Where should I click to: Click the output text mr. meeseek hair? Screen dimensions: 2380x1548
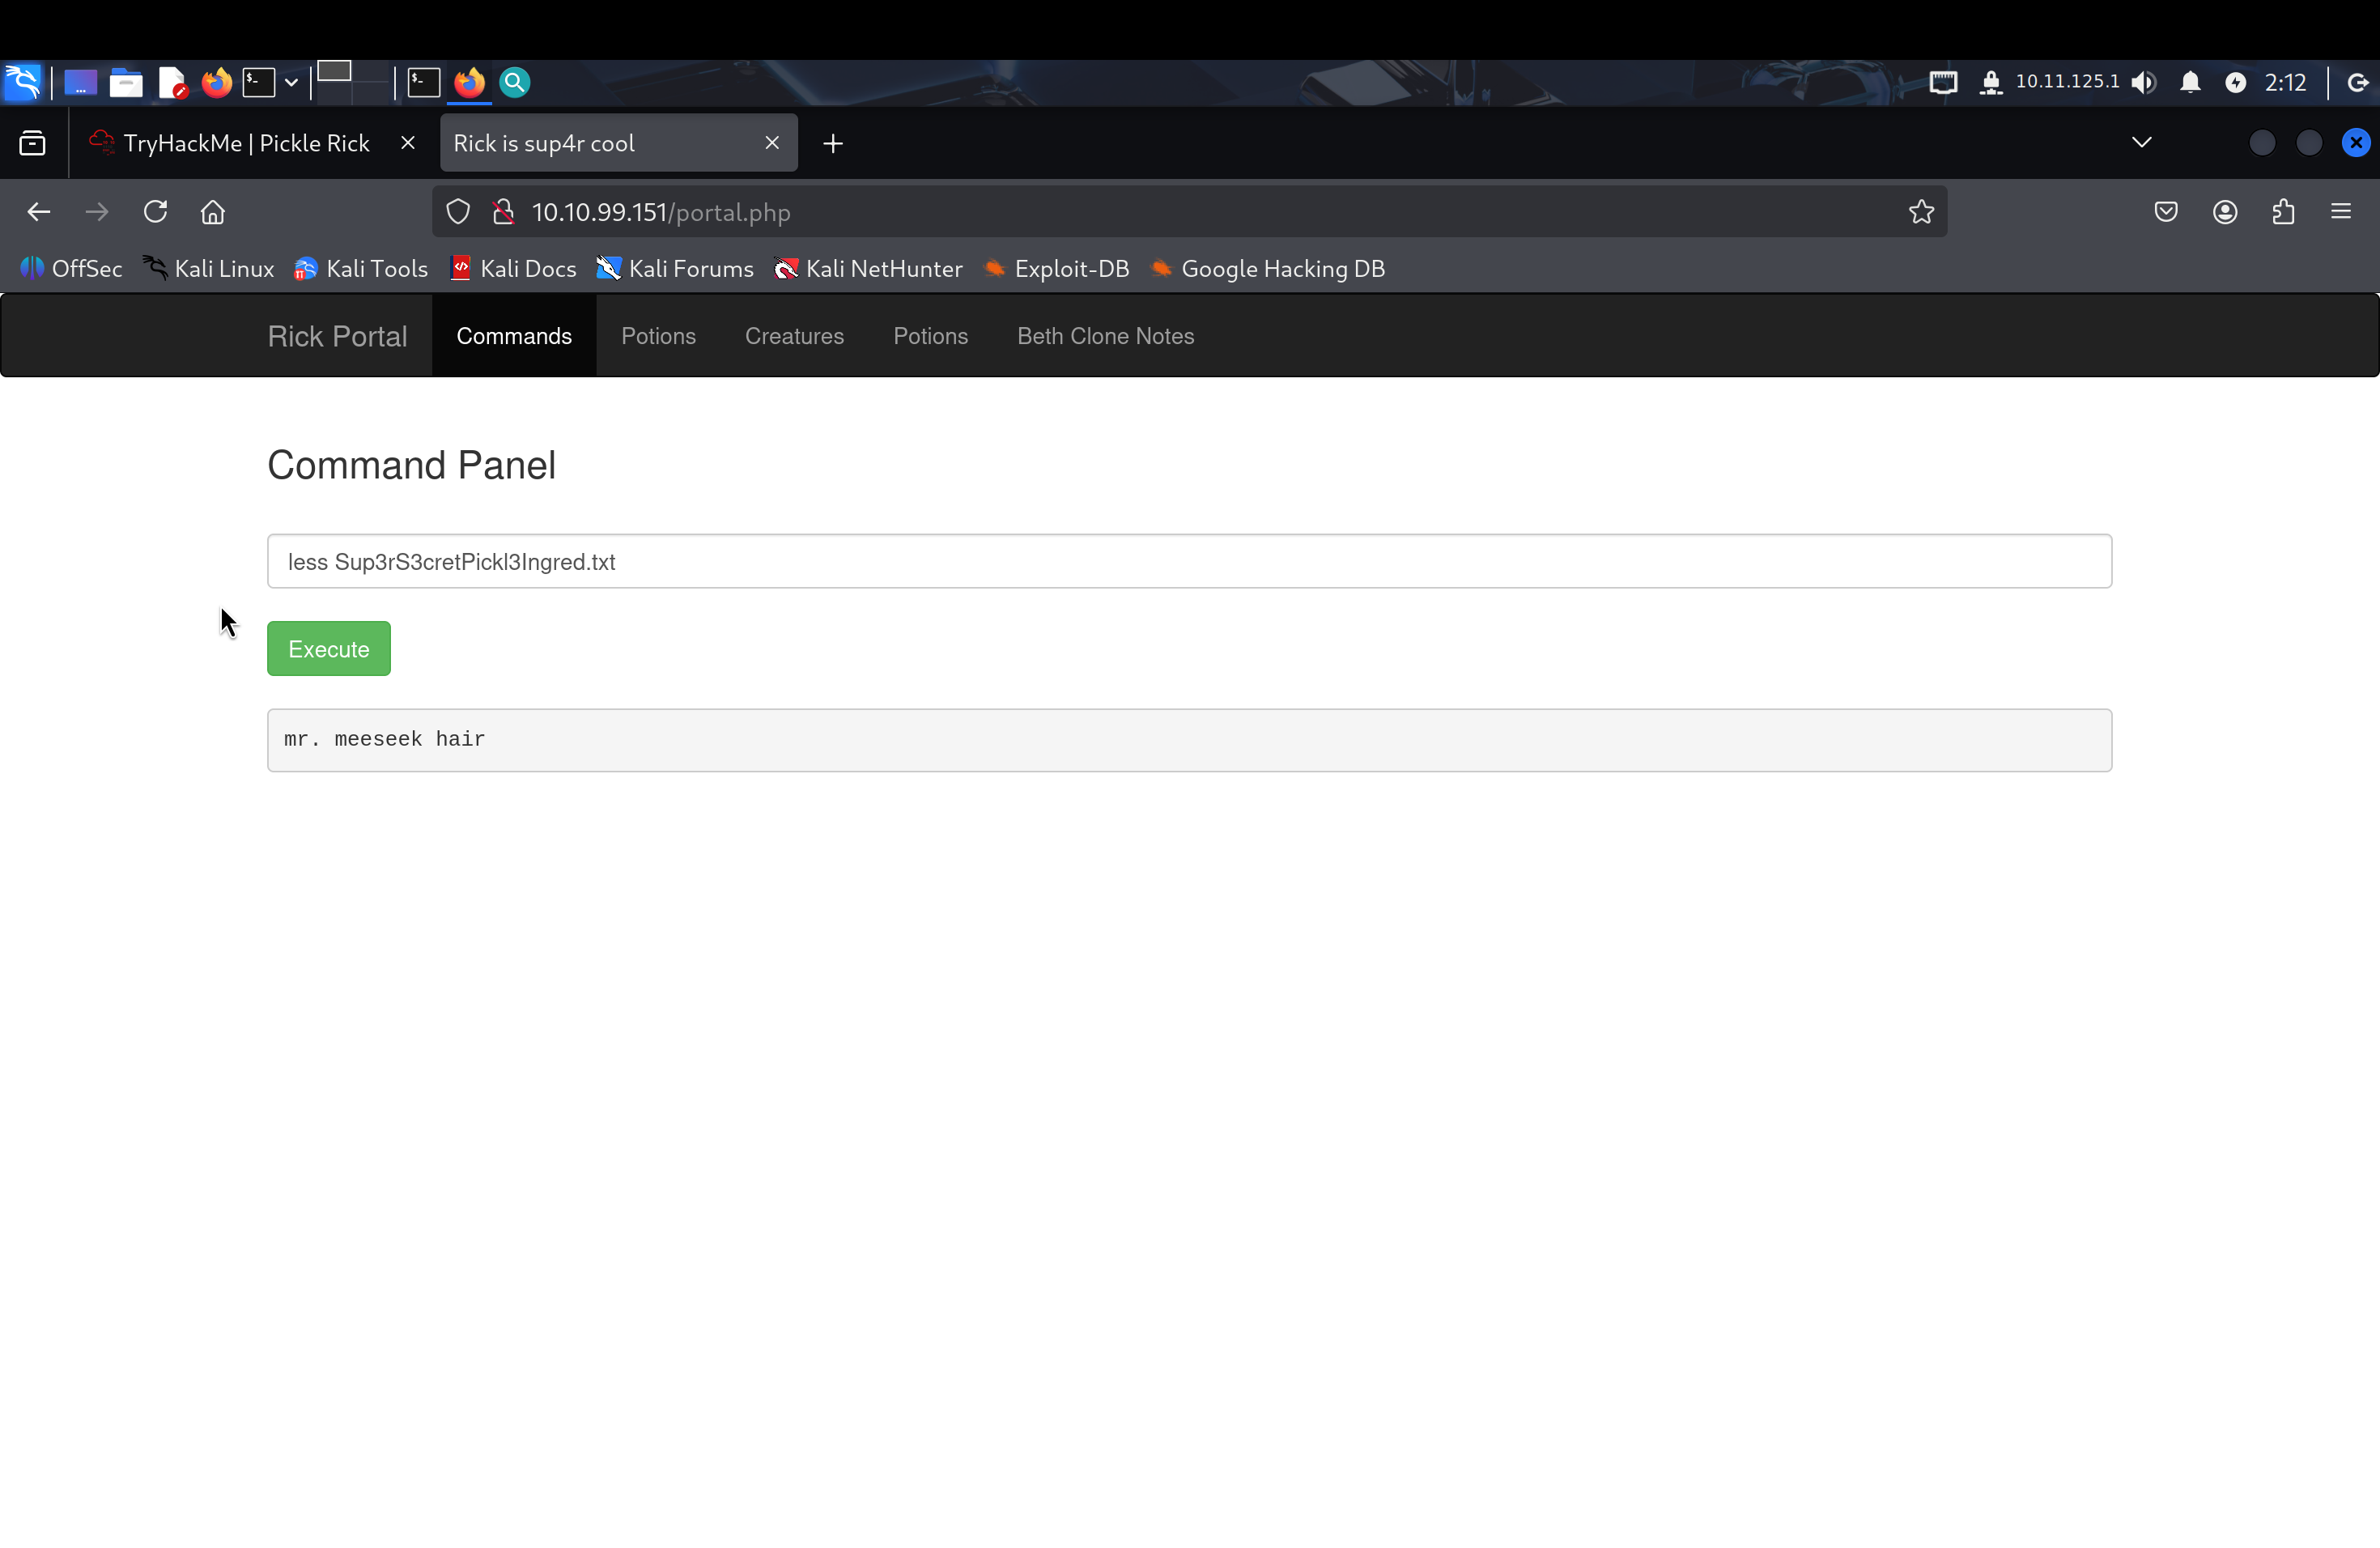[x=384, y=739]
